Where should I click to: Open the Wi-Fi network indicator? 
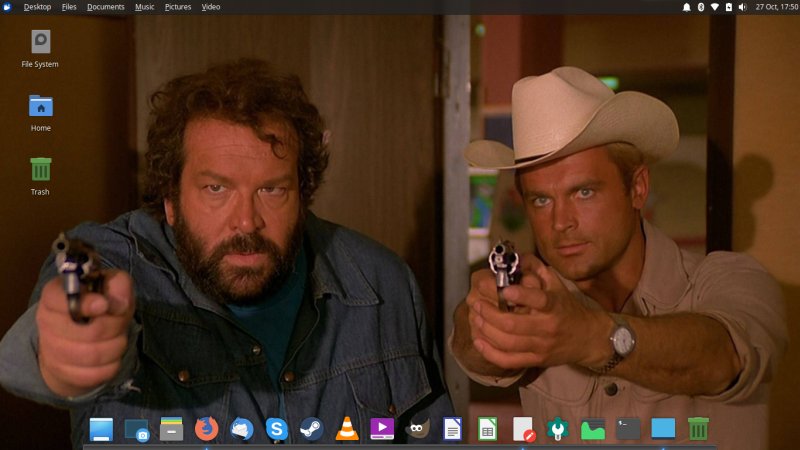(x=715, y=7)
